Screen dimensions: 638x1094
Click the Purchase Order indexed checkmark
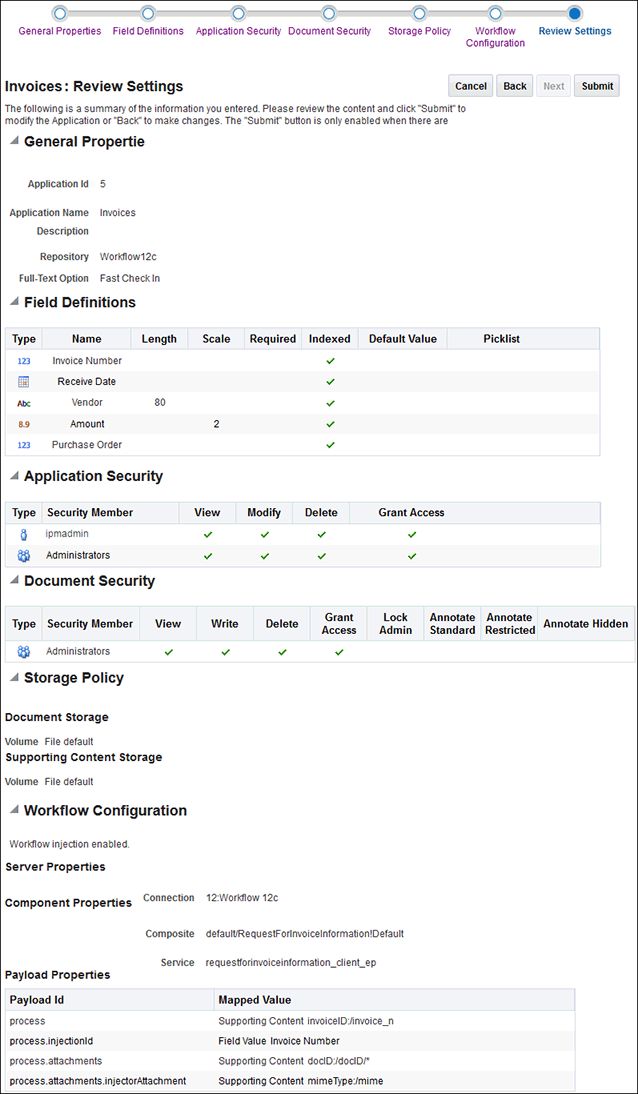(331, 444)
